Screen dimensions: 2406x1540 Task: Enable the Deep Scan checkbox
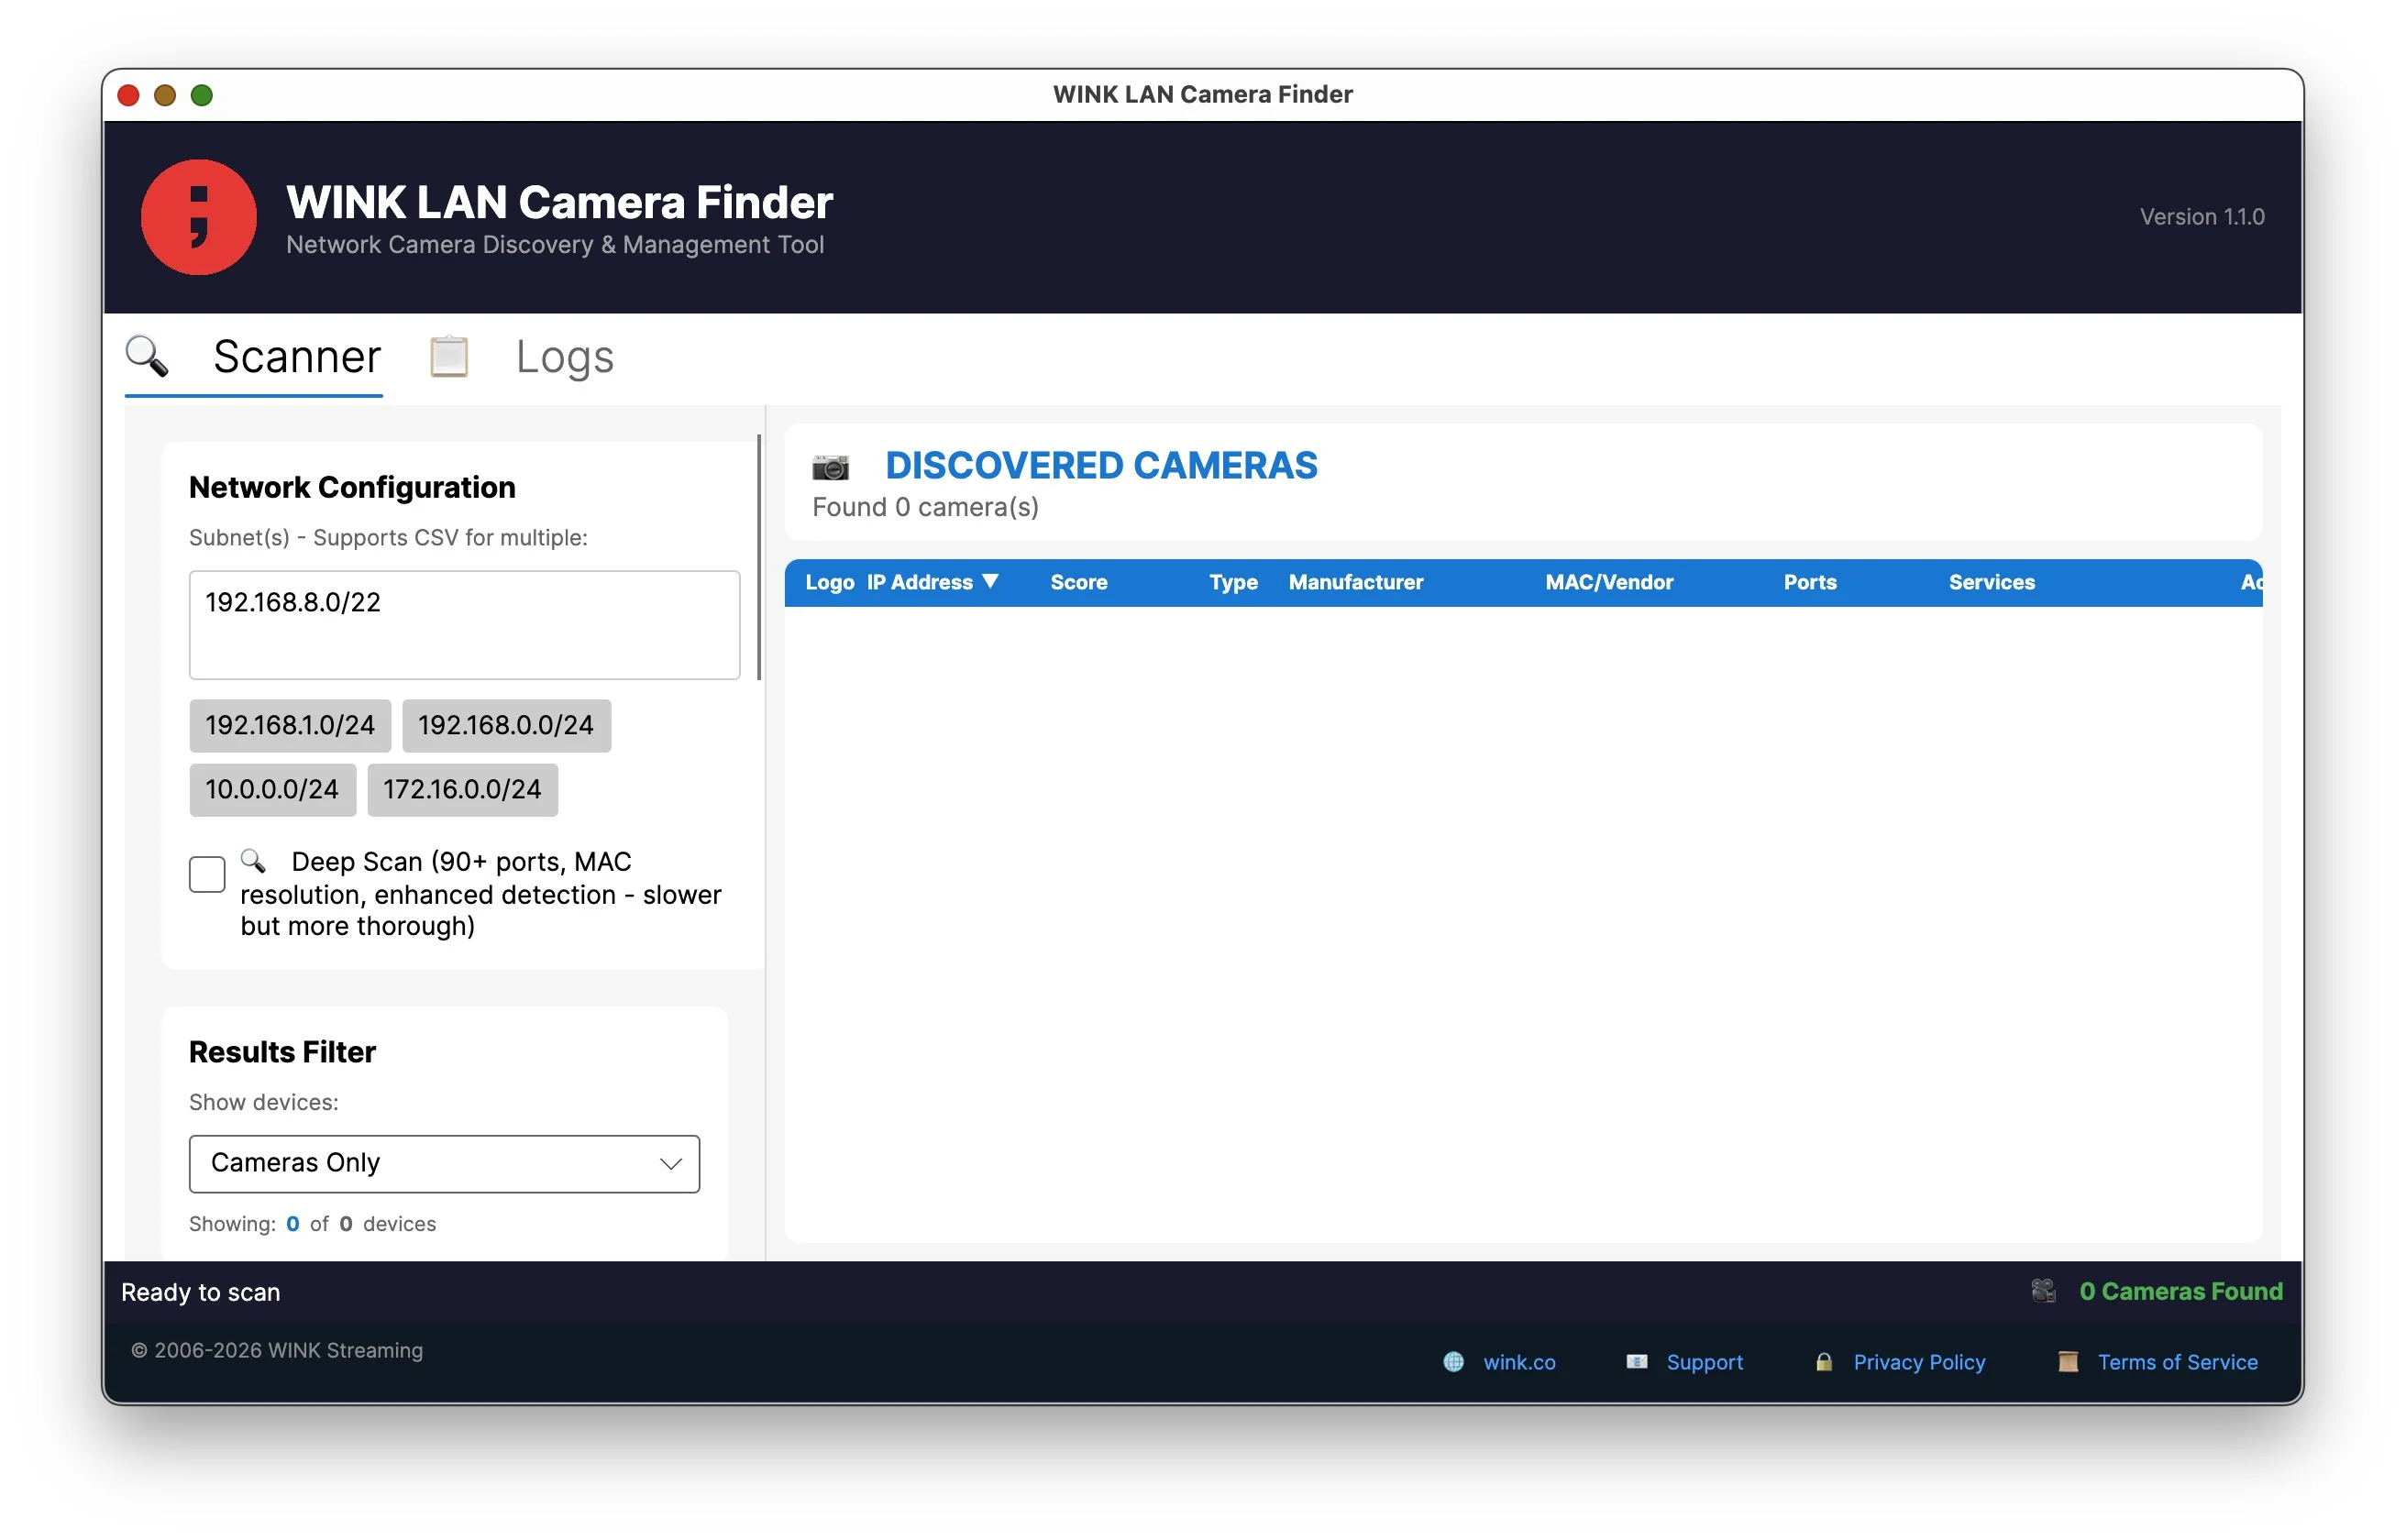[x=206, y=873]
